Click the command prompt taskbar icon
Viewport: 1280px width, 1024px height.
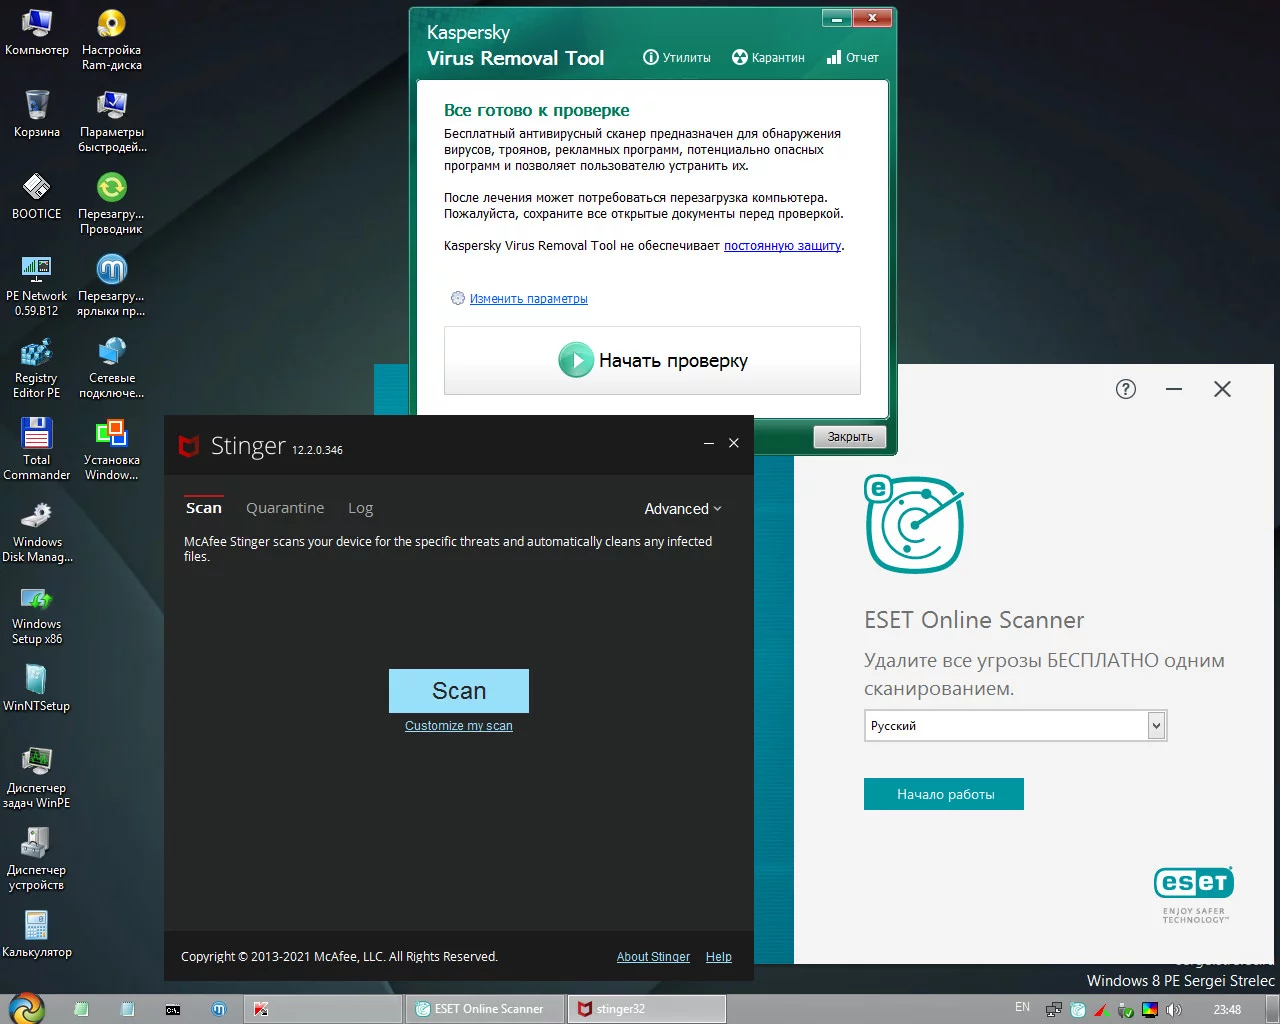point(173,1009)
